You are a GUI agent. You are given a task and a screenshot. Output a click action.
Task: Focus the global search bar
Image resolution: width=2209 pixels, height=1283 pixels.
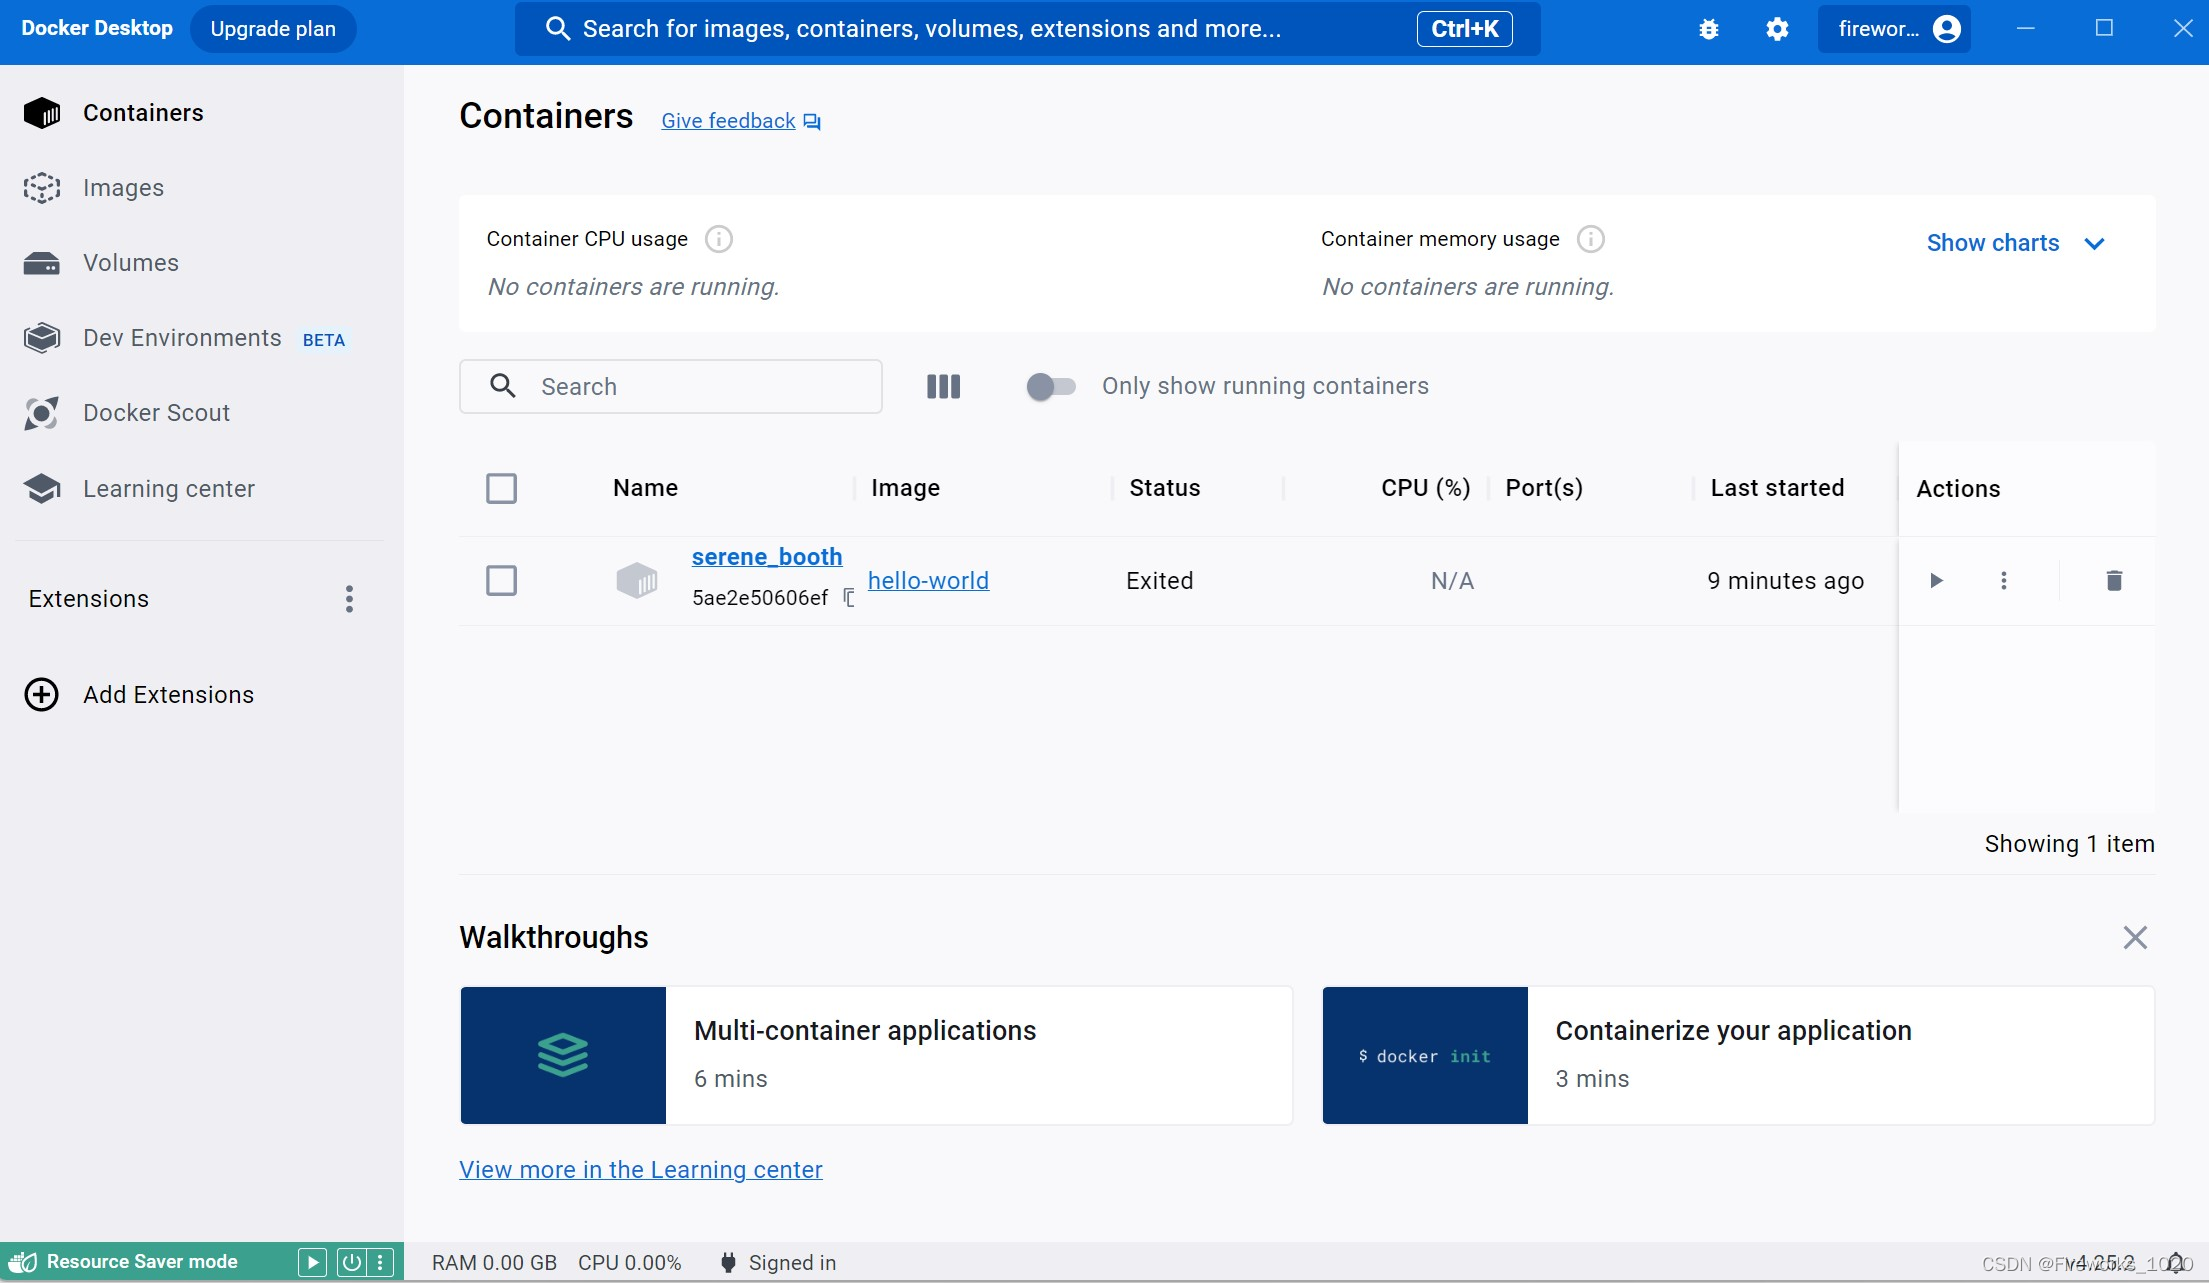pyautogui.click(x=1027, y=29)
